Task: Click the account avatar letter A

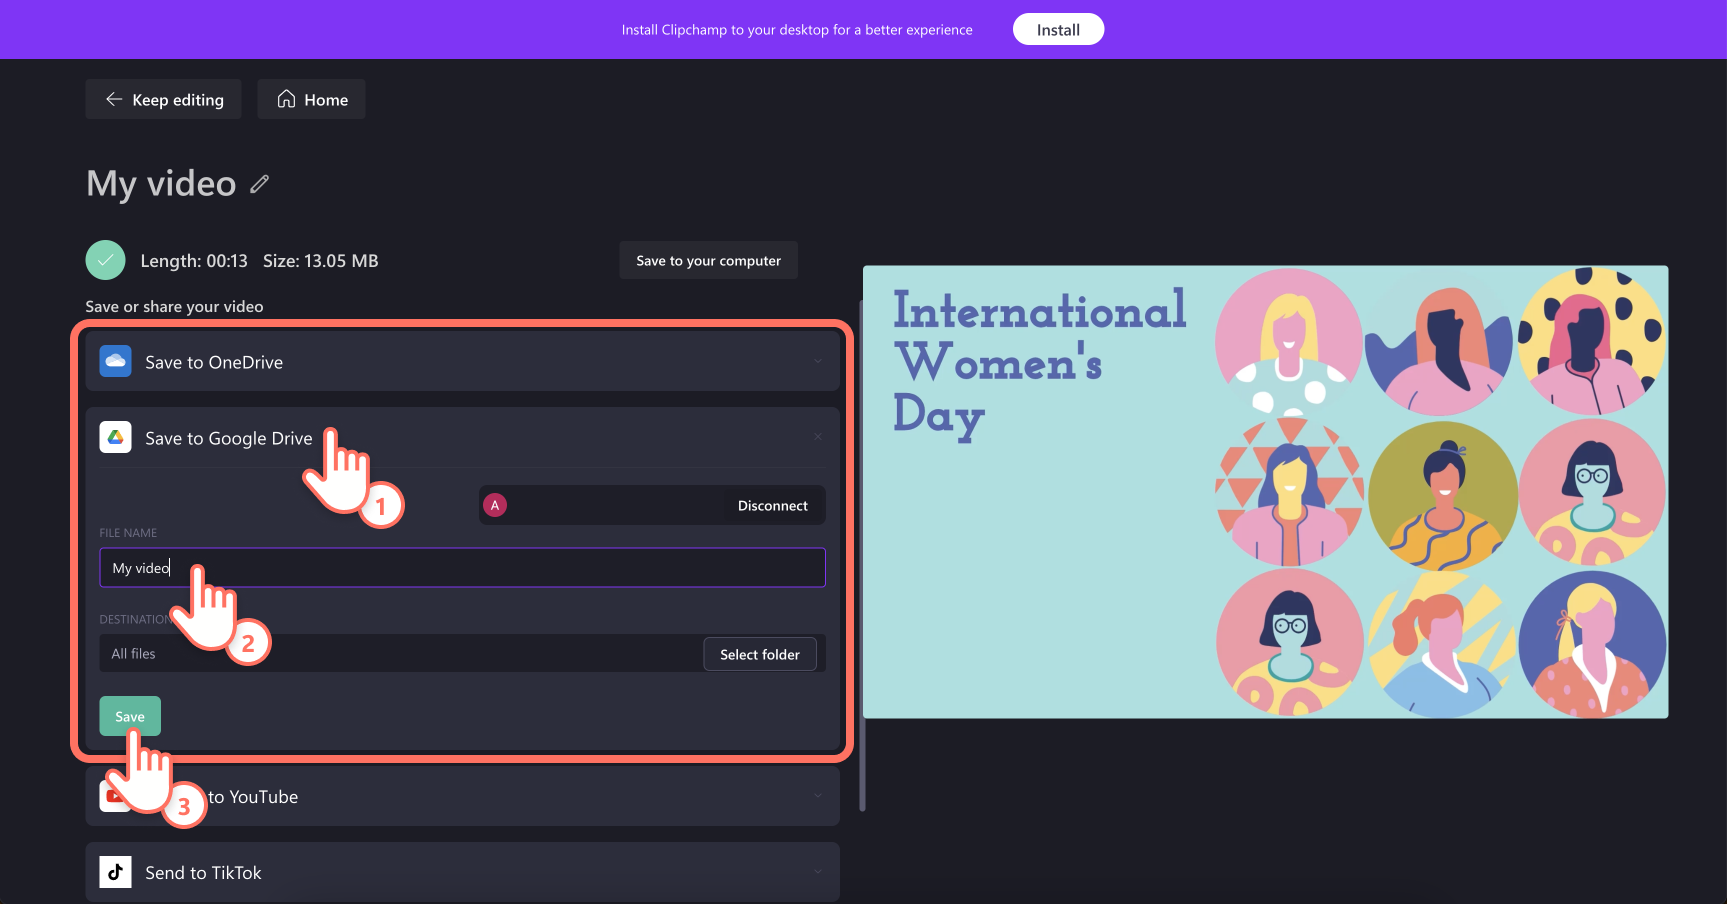Action: [494, 505]
